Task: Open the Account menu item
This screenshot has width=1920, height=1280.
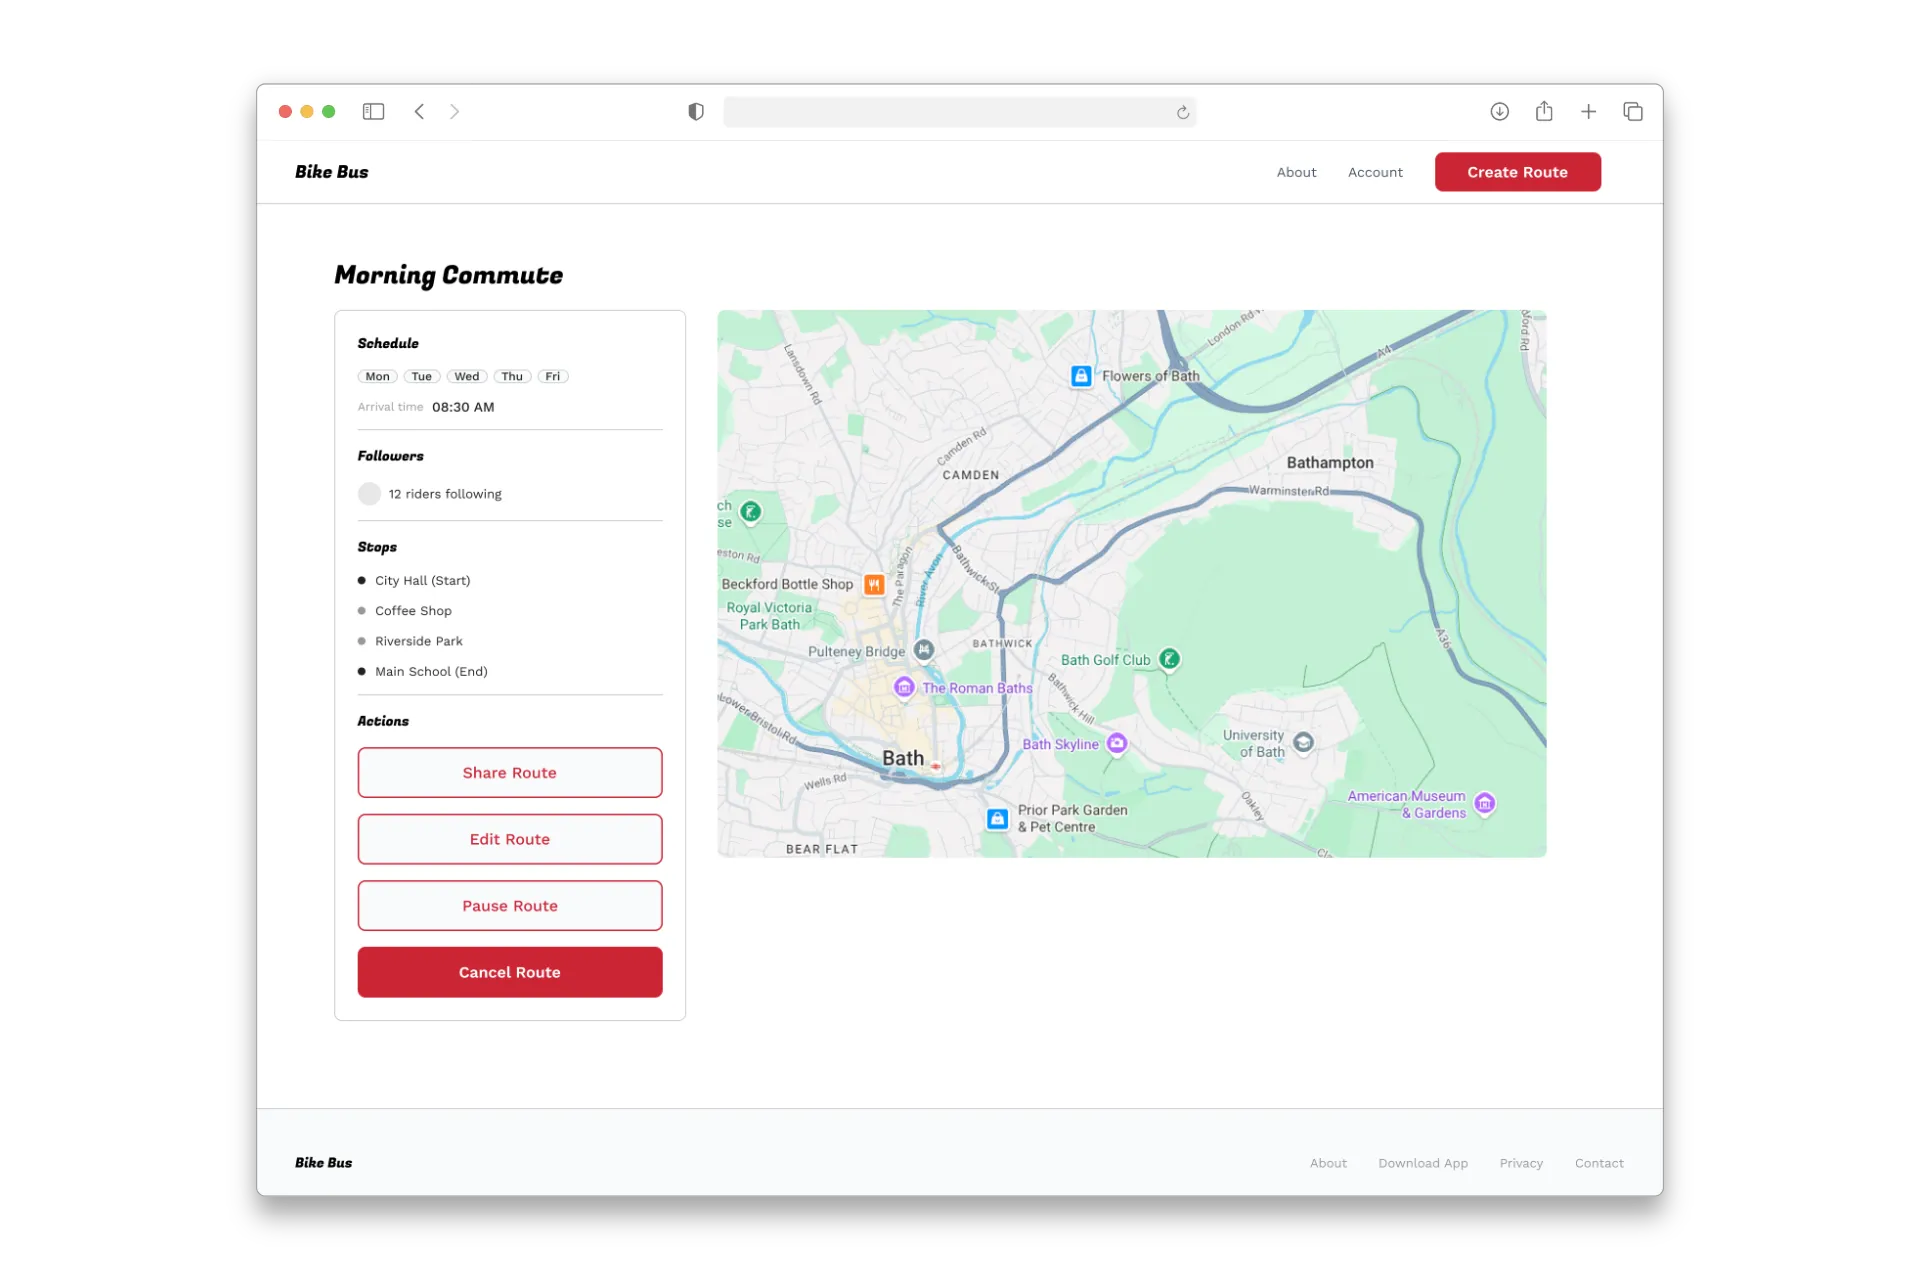Action: tap(1375, 172)
